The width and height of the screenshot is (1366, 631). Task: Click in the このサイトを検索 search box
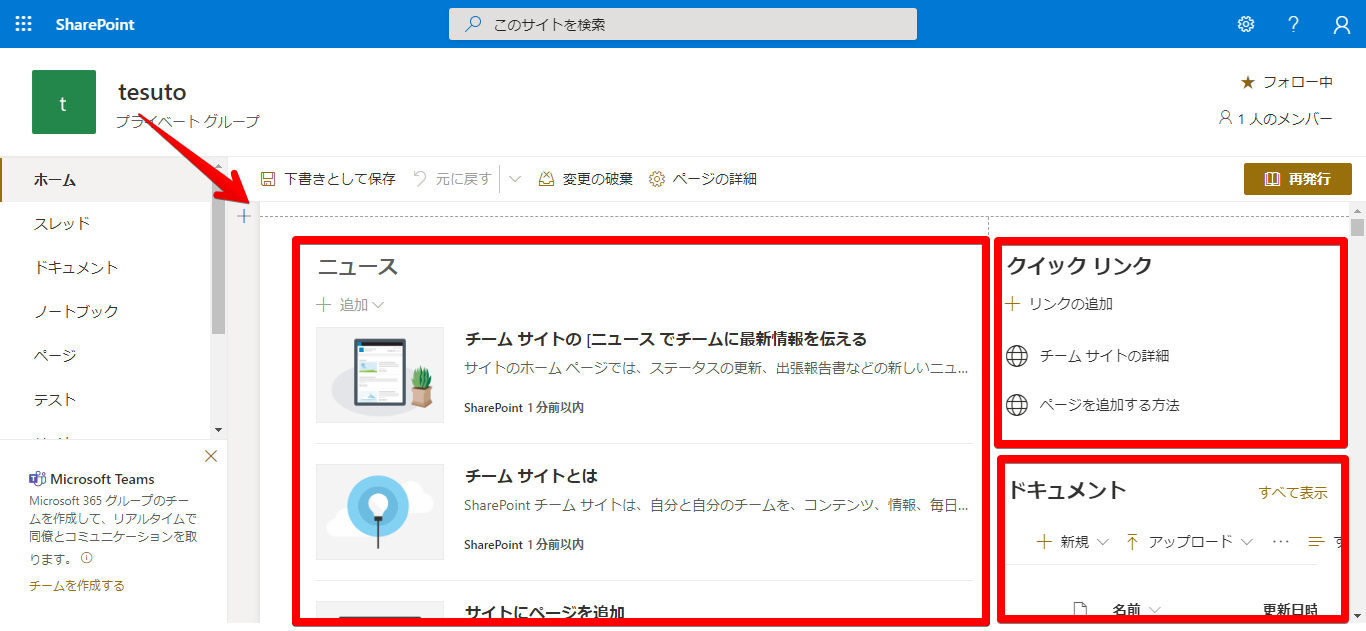(x=683, y=24)
